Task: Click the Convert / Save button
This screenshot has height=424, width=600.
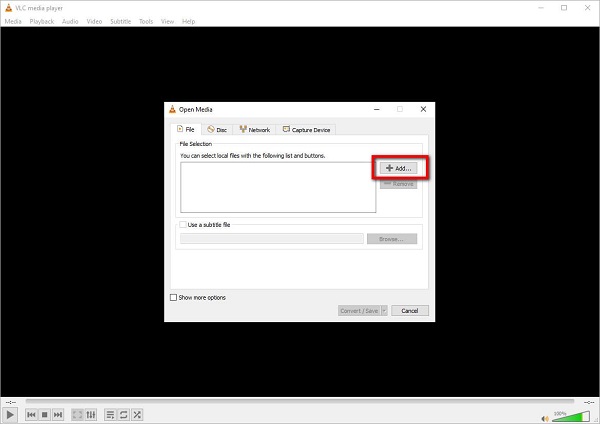Action: tap(359, 311)
